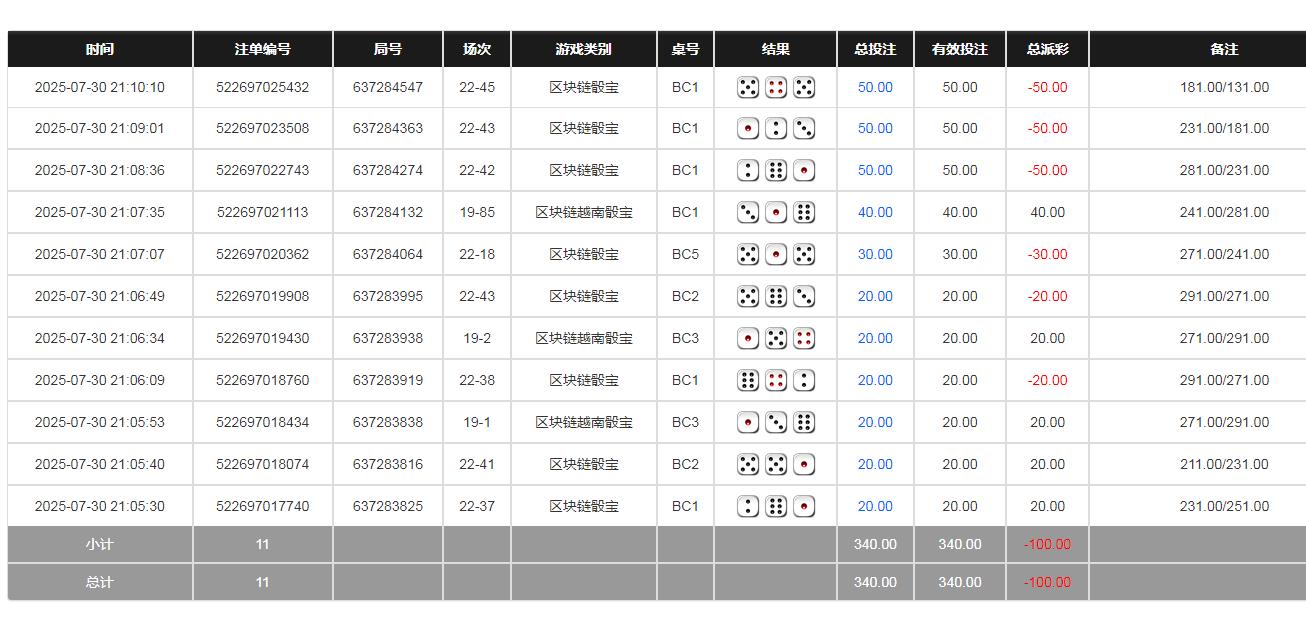The image size is (1306, 618).
Task: Select the red four-dot dice in the 19-2 row
Action: coord(804,338)
